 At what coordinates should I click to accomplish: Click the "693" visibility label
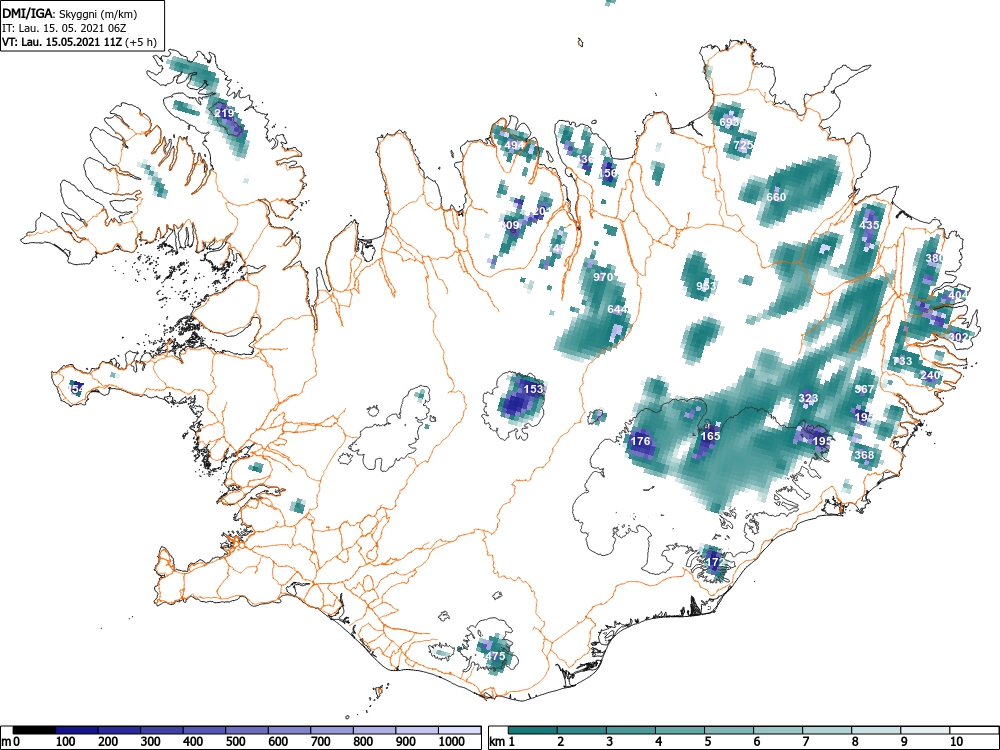point(729,122)
